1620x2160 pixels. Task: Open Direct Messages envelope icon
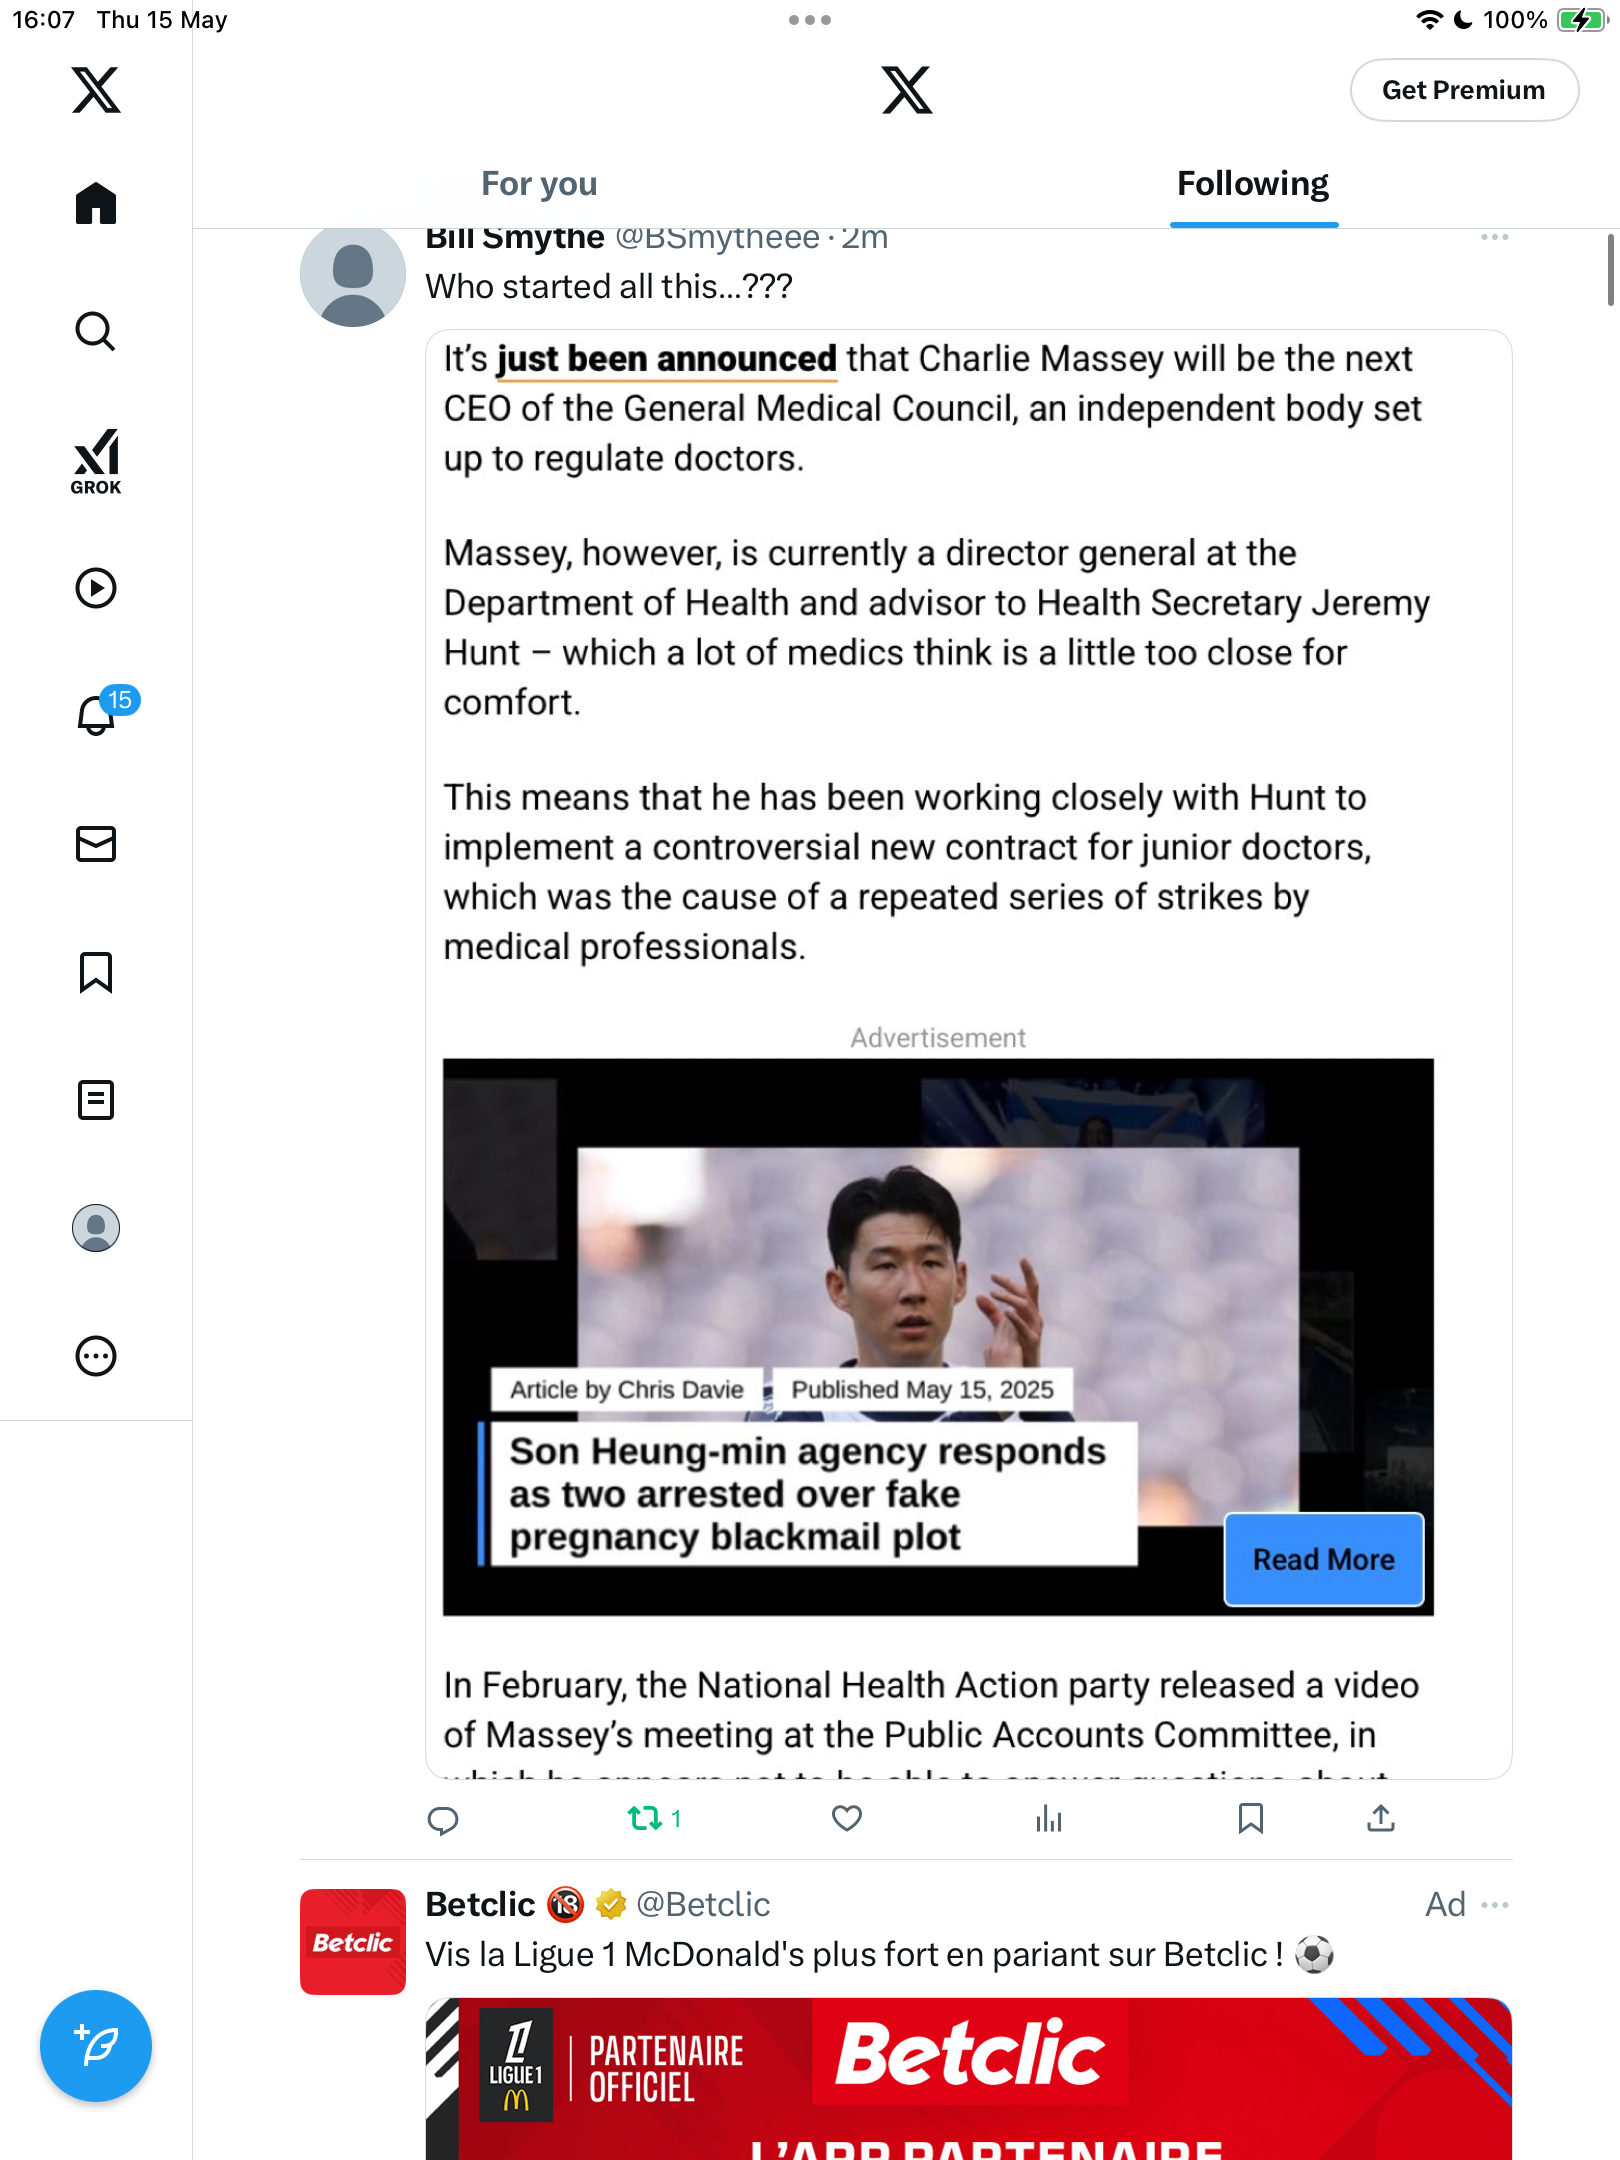point(96,844)
